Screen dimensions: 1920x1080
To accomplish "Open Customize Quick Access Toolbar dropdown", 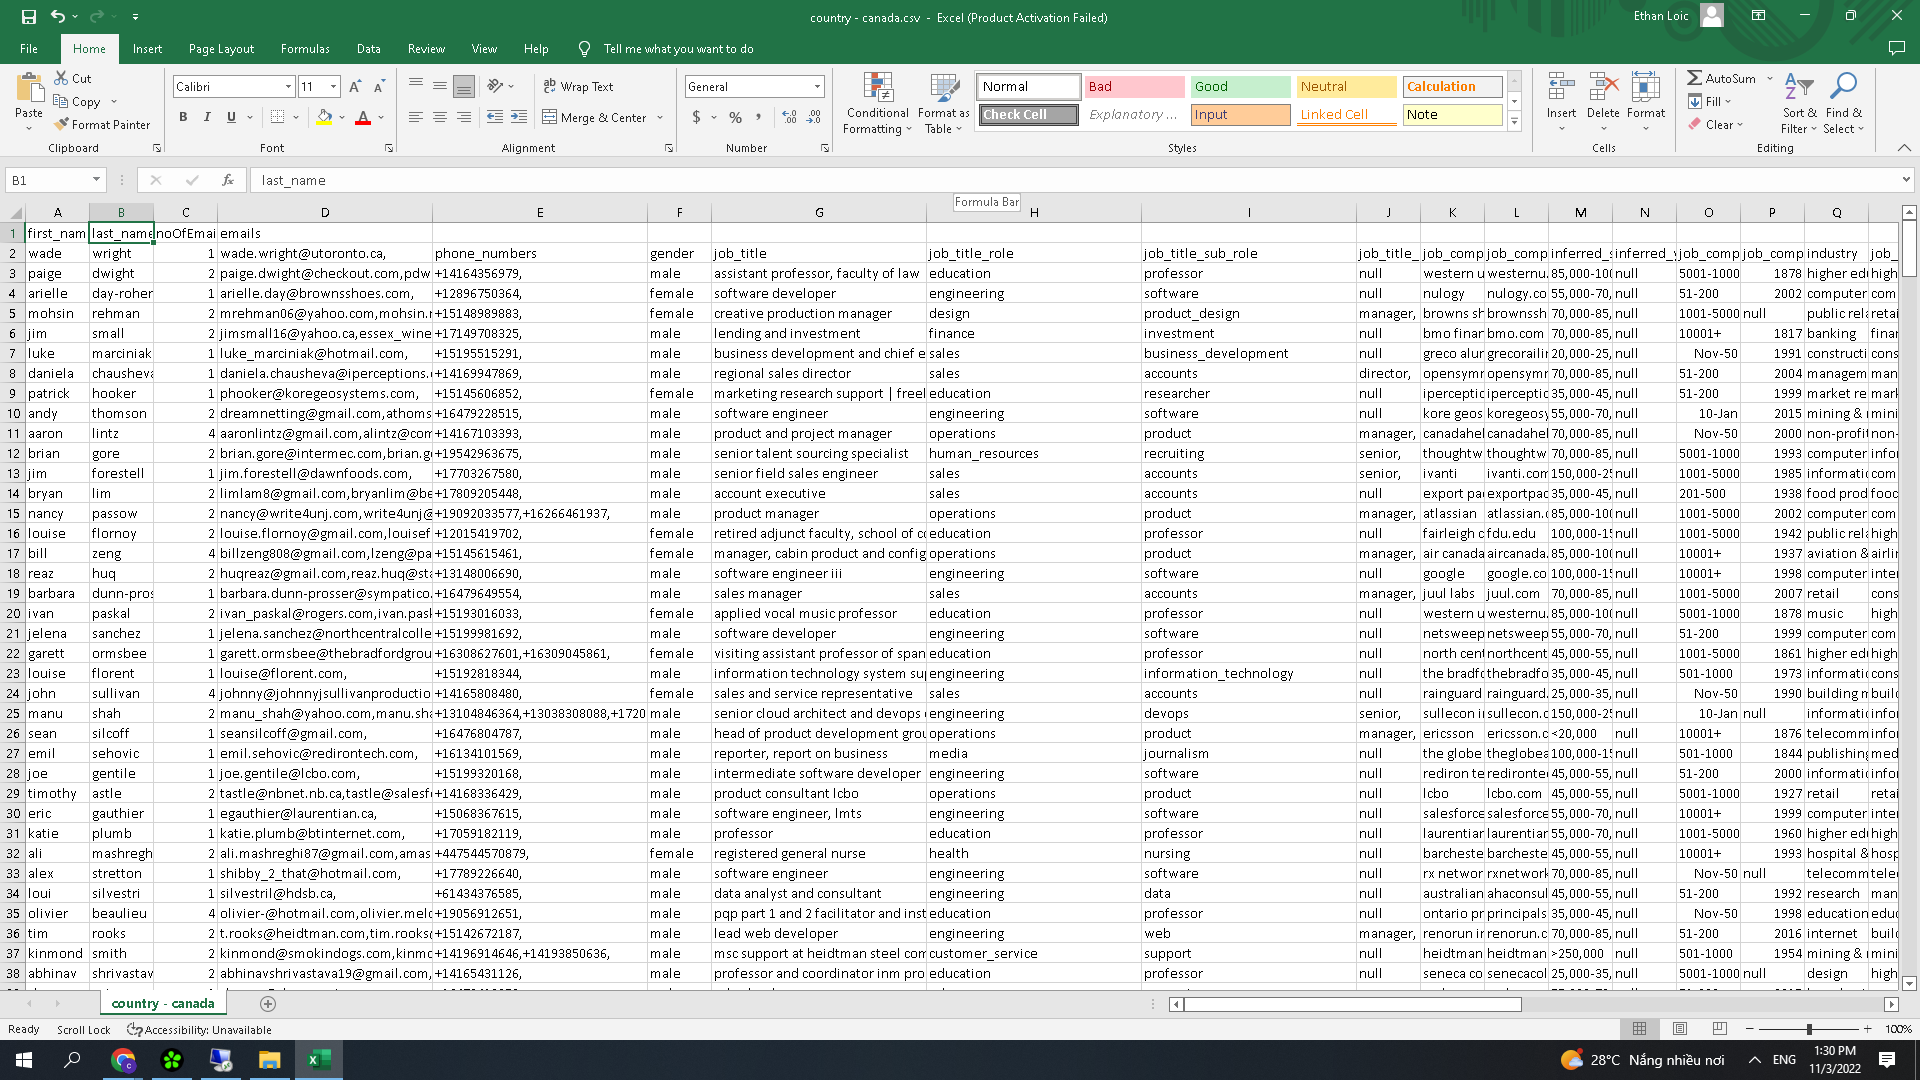I will pos(135,16).
